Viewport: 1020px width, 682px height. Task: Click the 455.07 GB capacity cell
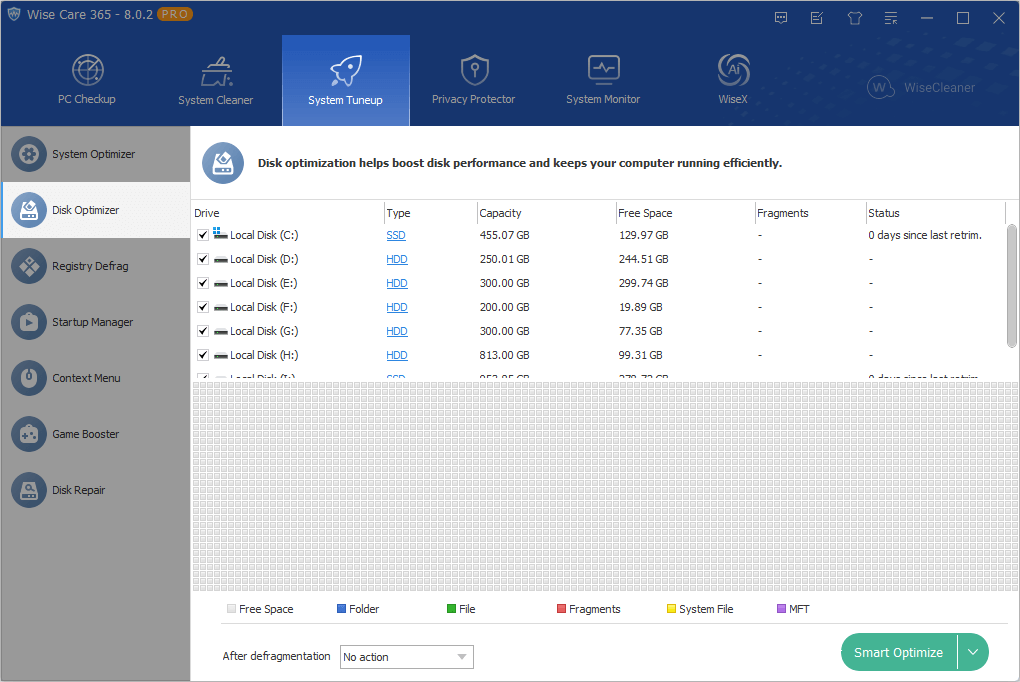(x=504, y=235)
